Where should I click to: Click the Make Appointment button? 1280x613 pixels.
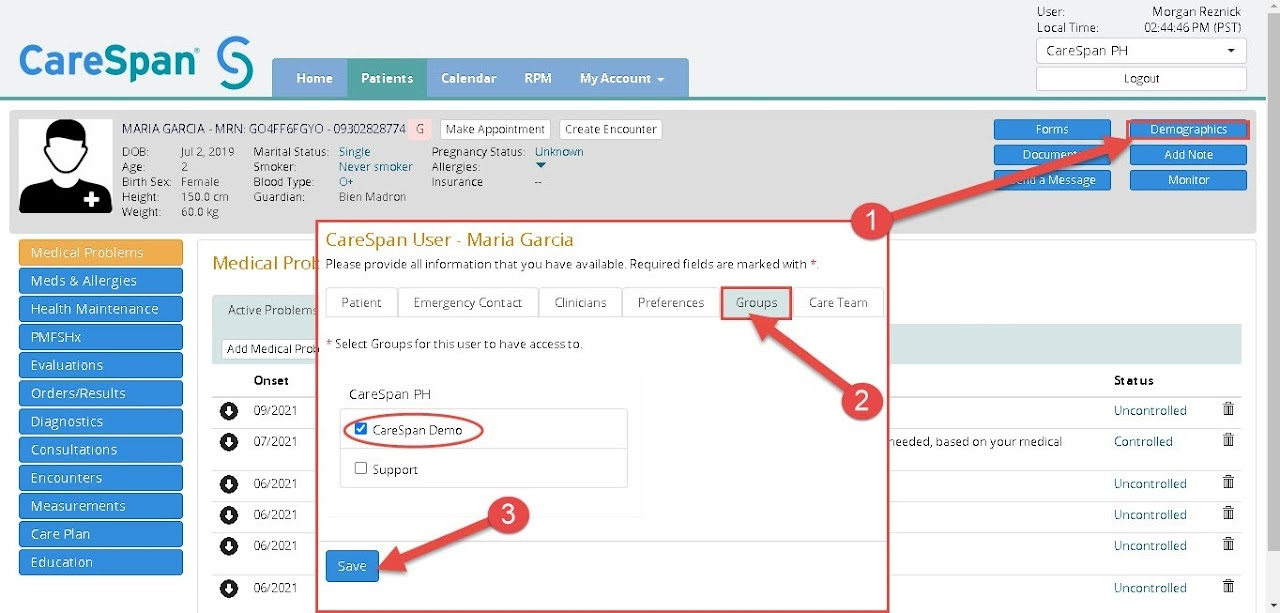496,129
